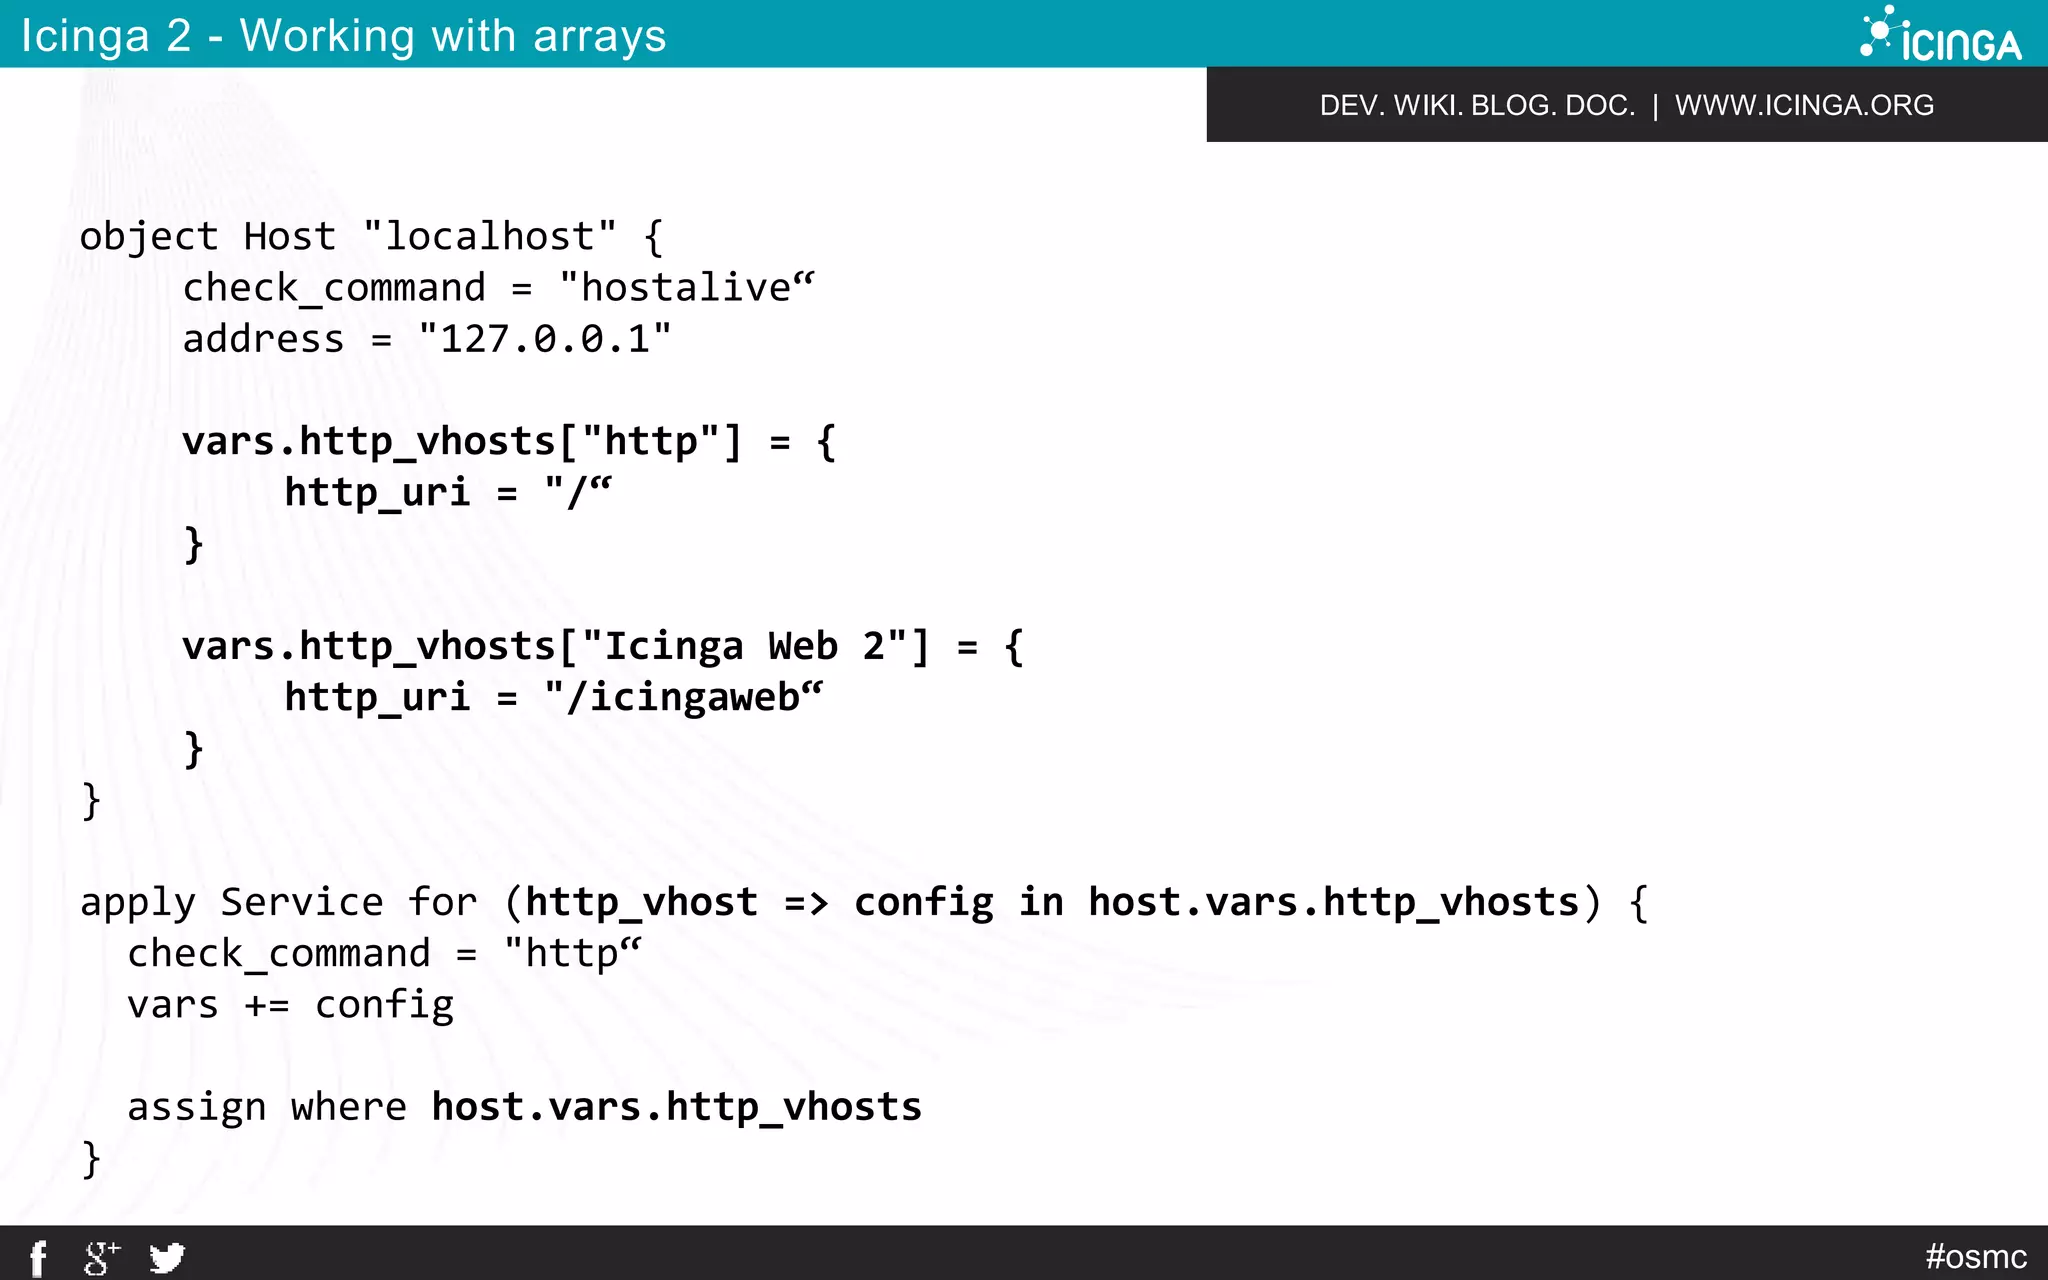2048x1280 pixels.
Task: Click the 'vars += config' line
Action: [x=290, y=1005]
